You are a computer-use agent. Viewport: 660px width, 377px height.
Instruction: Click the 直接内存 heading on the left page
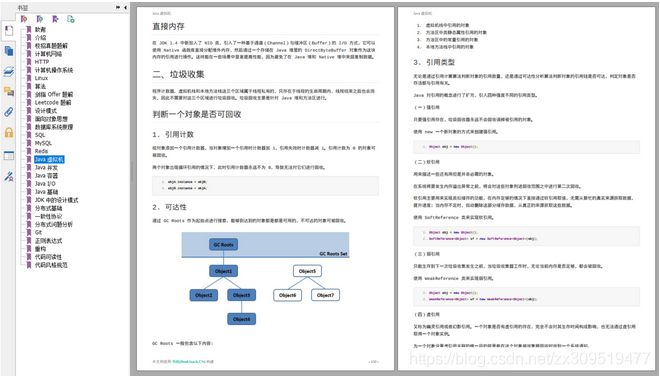[x=168, y=26]
